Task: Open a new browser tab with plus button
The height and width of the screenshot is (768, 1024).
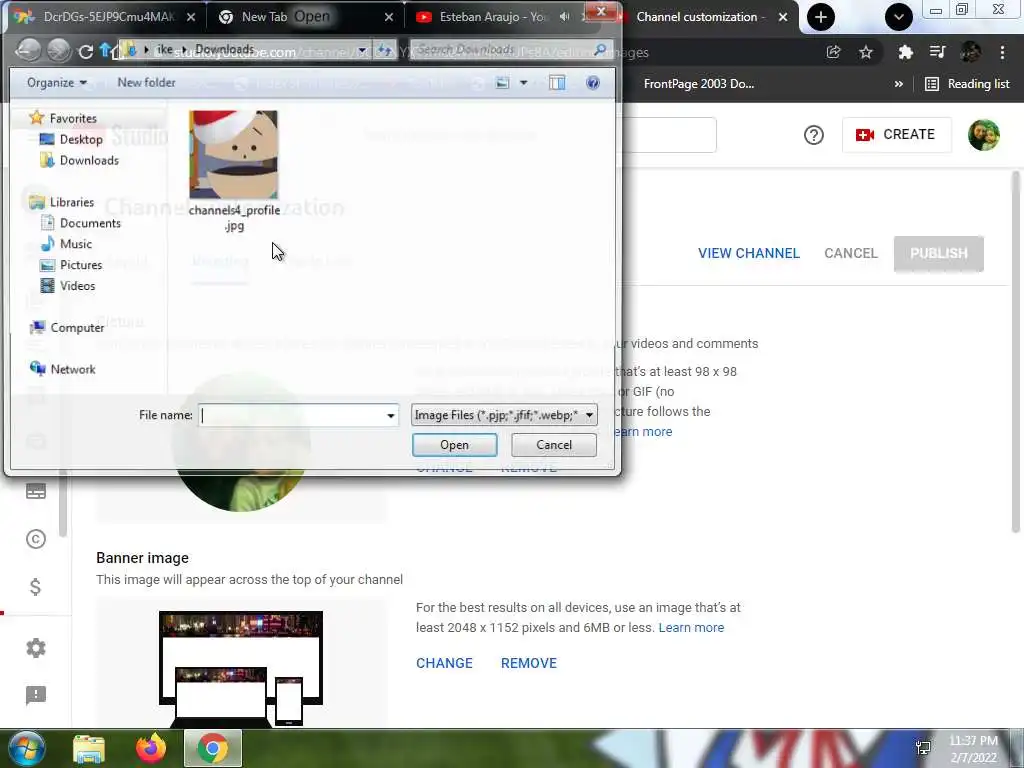Action: [821, 17]
